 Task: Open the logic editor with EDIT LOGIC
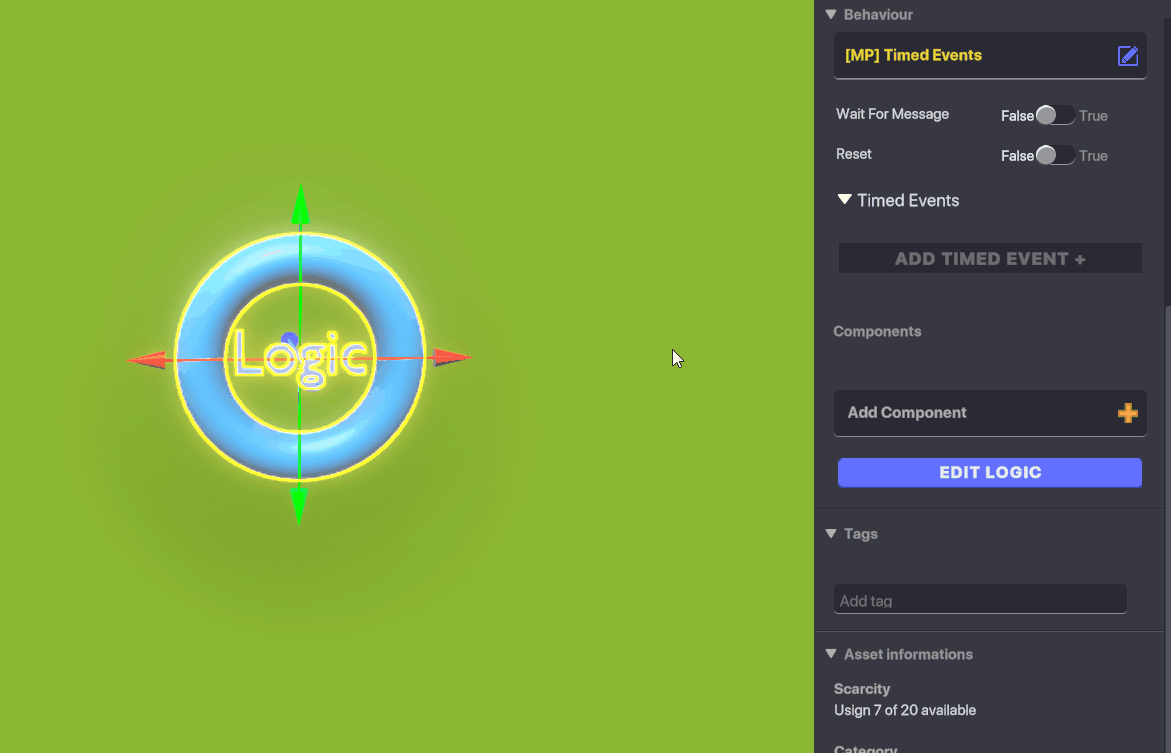[989, 473]
